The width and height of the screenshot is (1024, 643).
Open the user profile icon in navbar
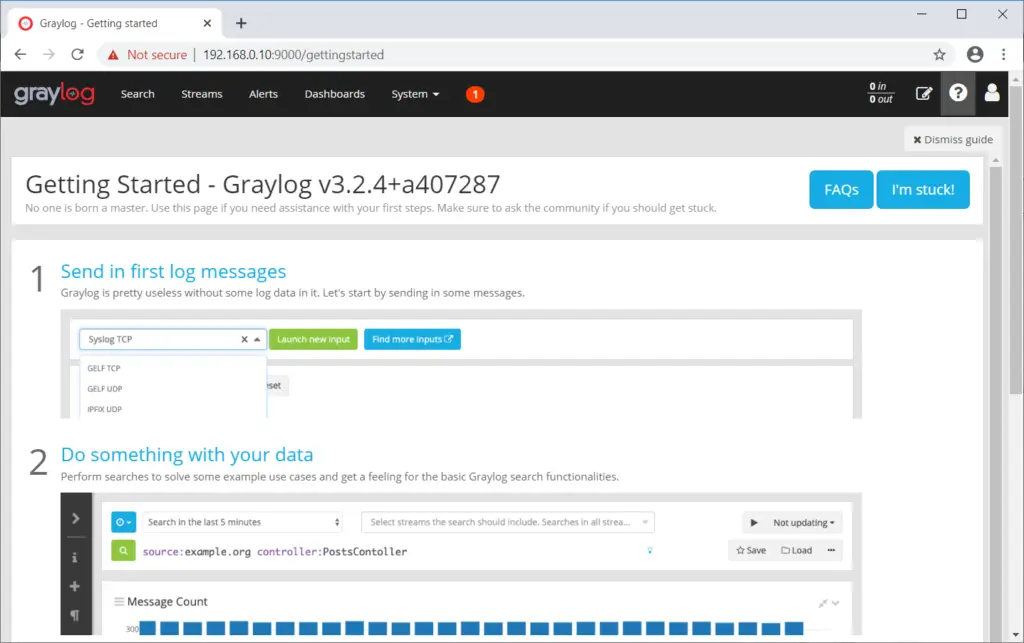pos(991,93)
